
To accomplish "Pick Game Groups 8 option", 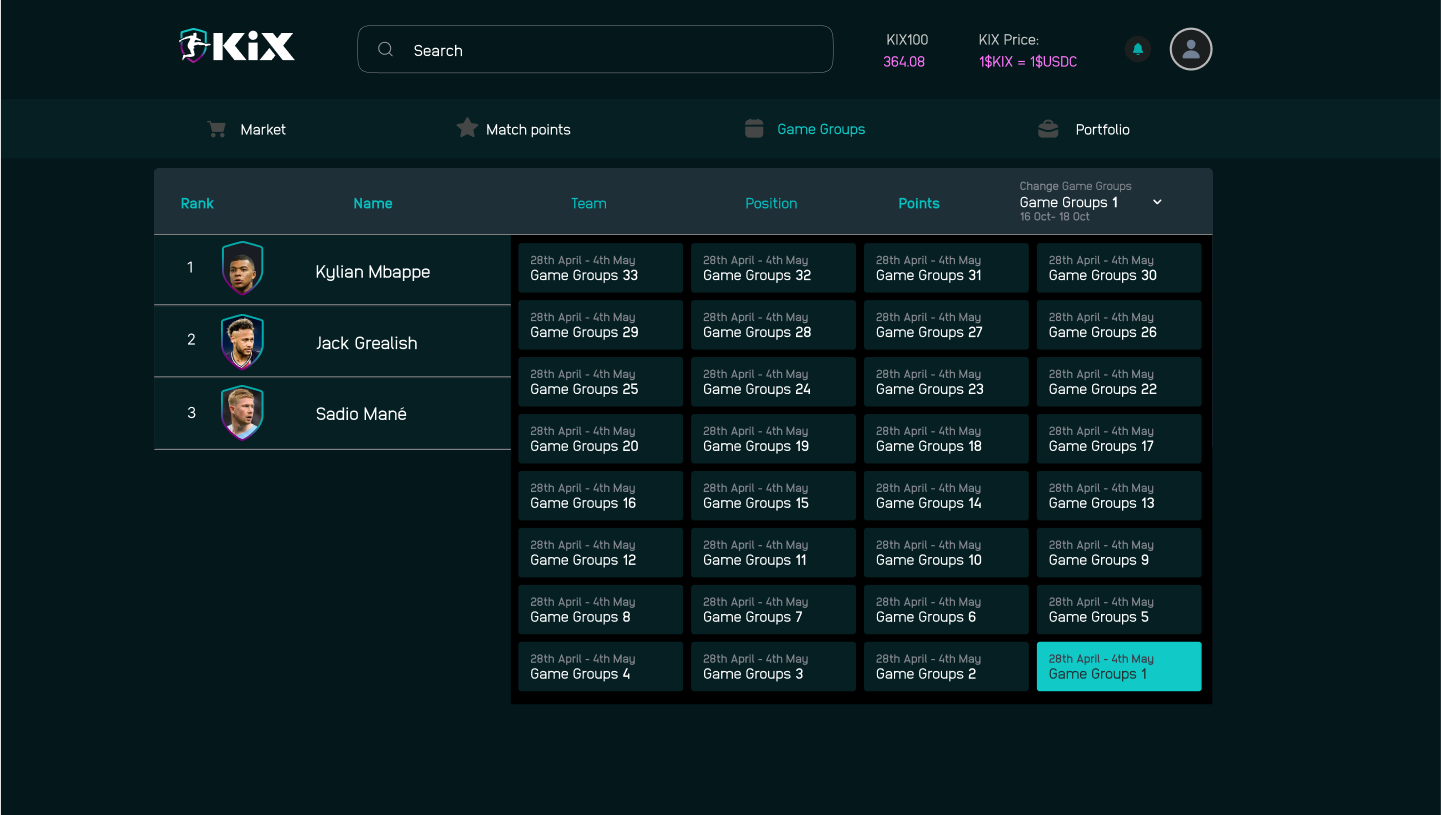I will coord(600,610).
